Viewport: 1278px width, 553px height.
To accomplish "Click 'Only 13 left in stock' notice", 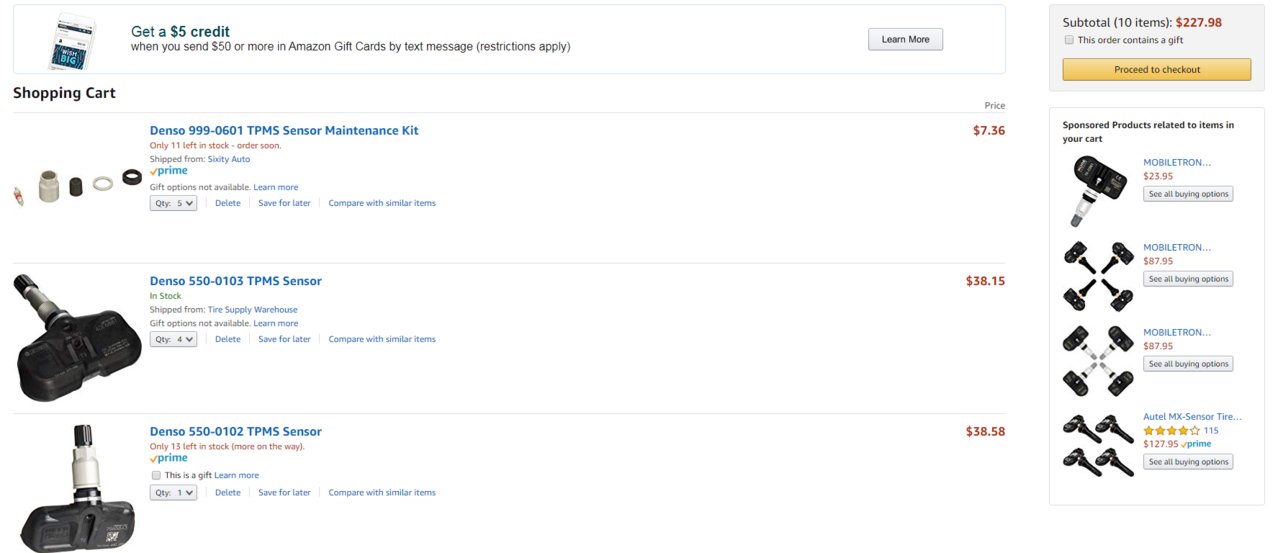I will [227, 447].
